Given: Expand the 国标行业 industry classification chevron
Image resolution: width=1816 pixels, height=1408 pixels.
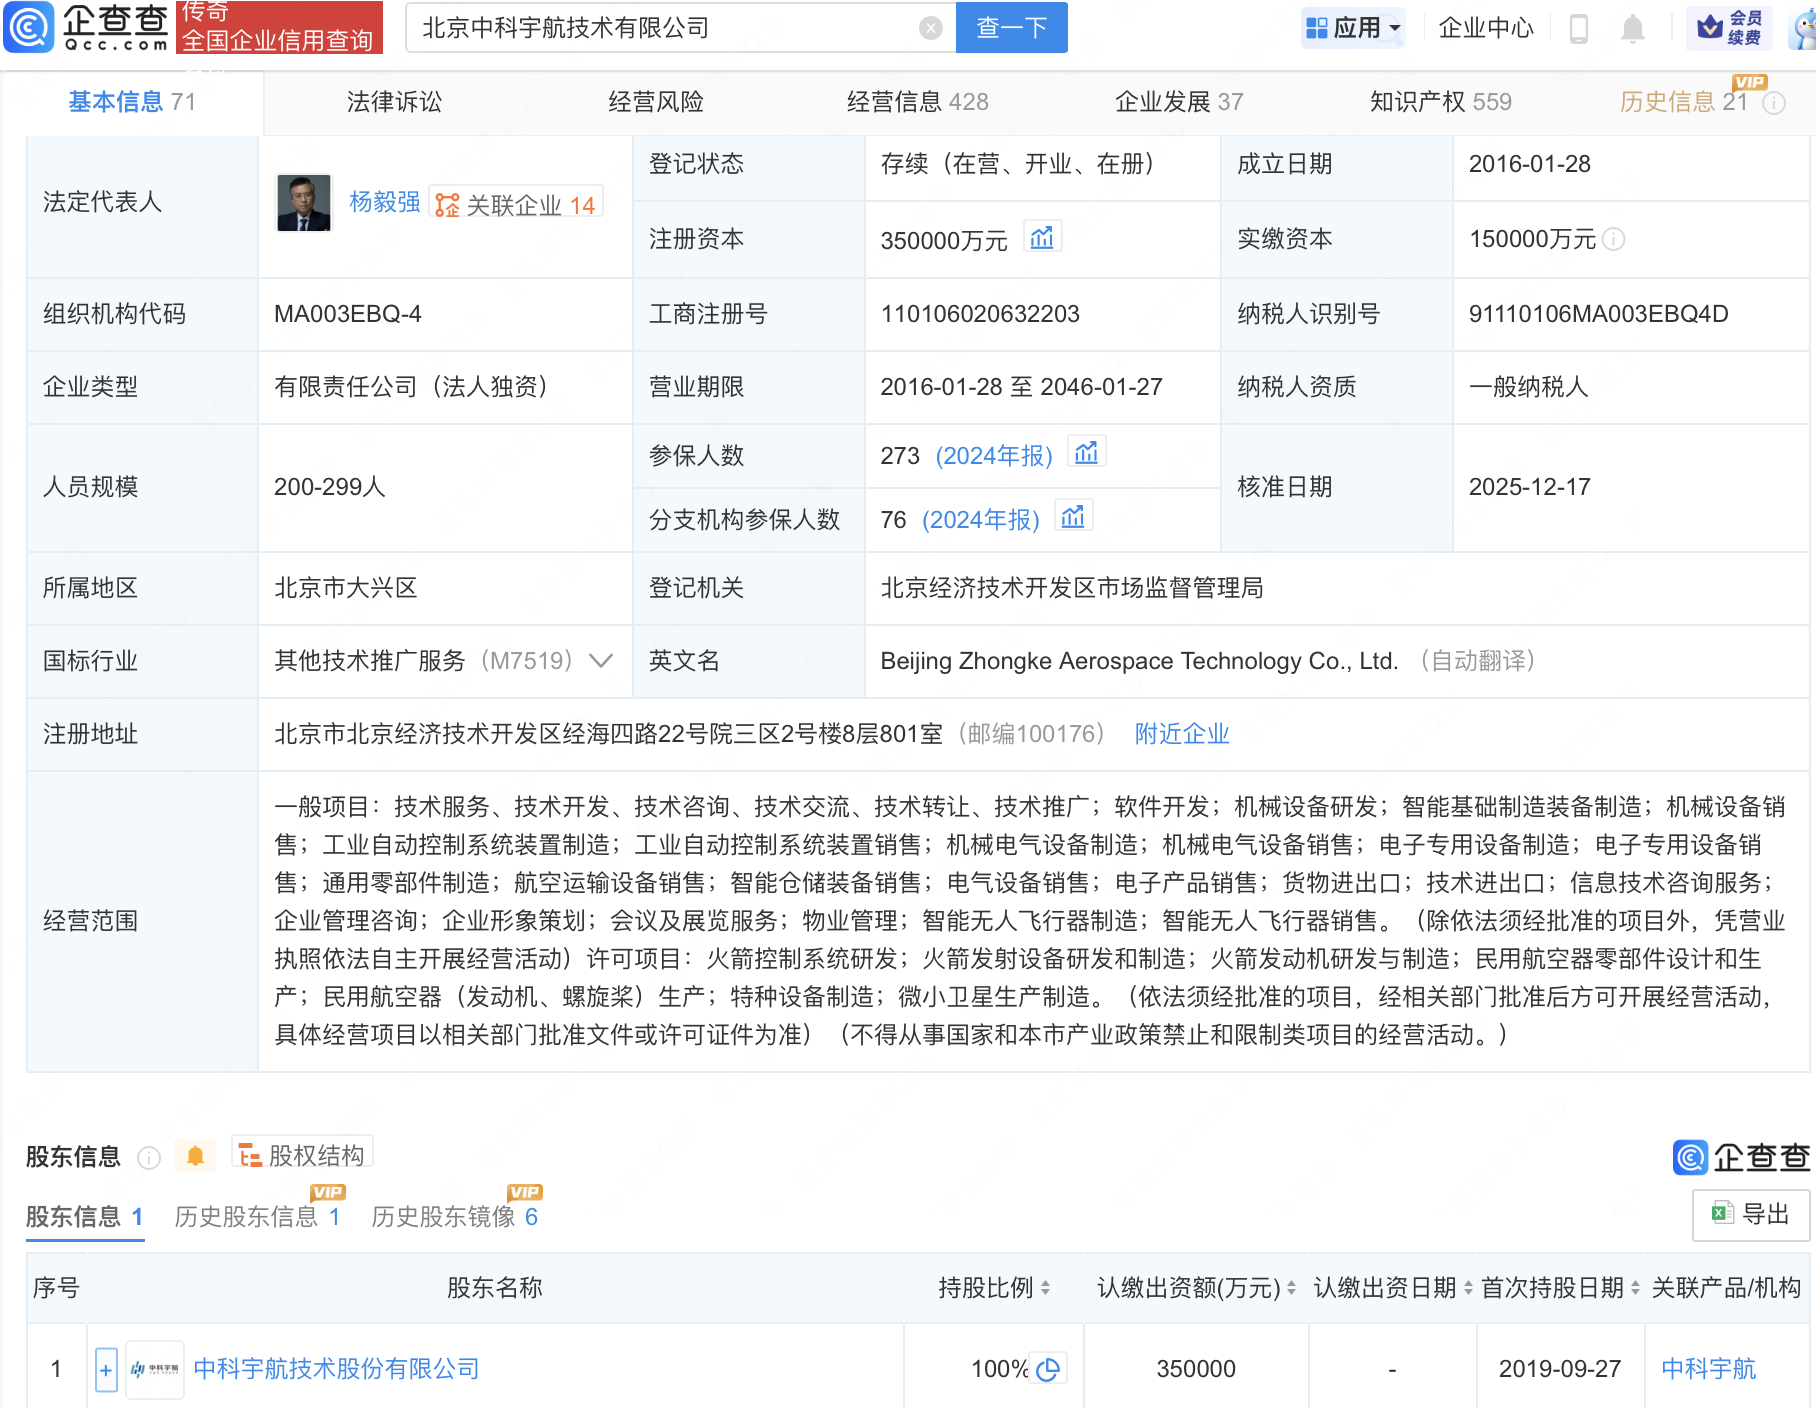Looking at the screenshot, I should (x=601, y=661).
